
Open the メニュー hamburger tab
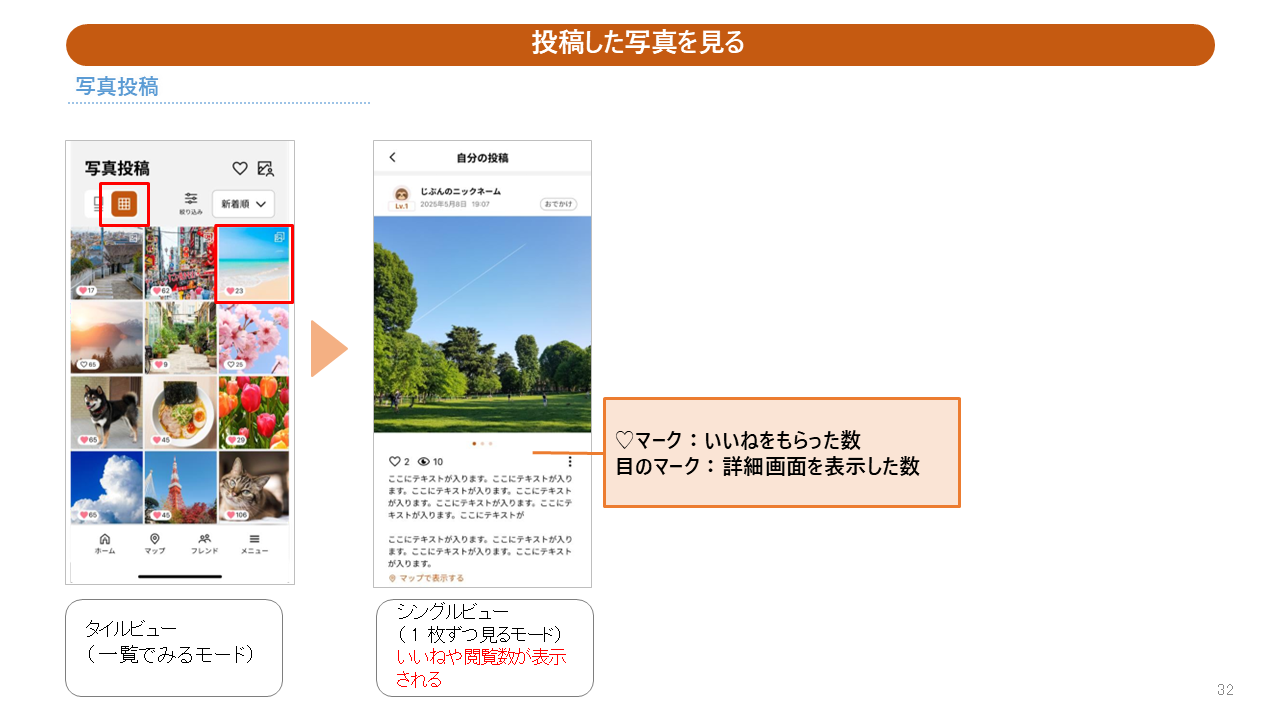tap(254, 544)
